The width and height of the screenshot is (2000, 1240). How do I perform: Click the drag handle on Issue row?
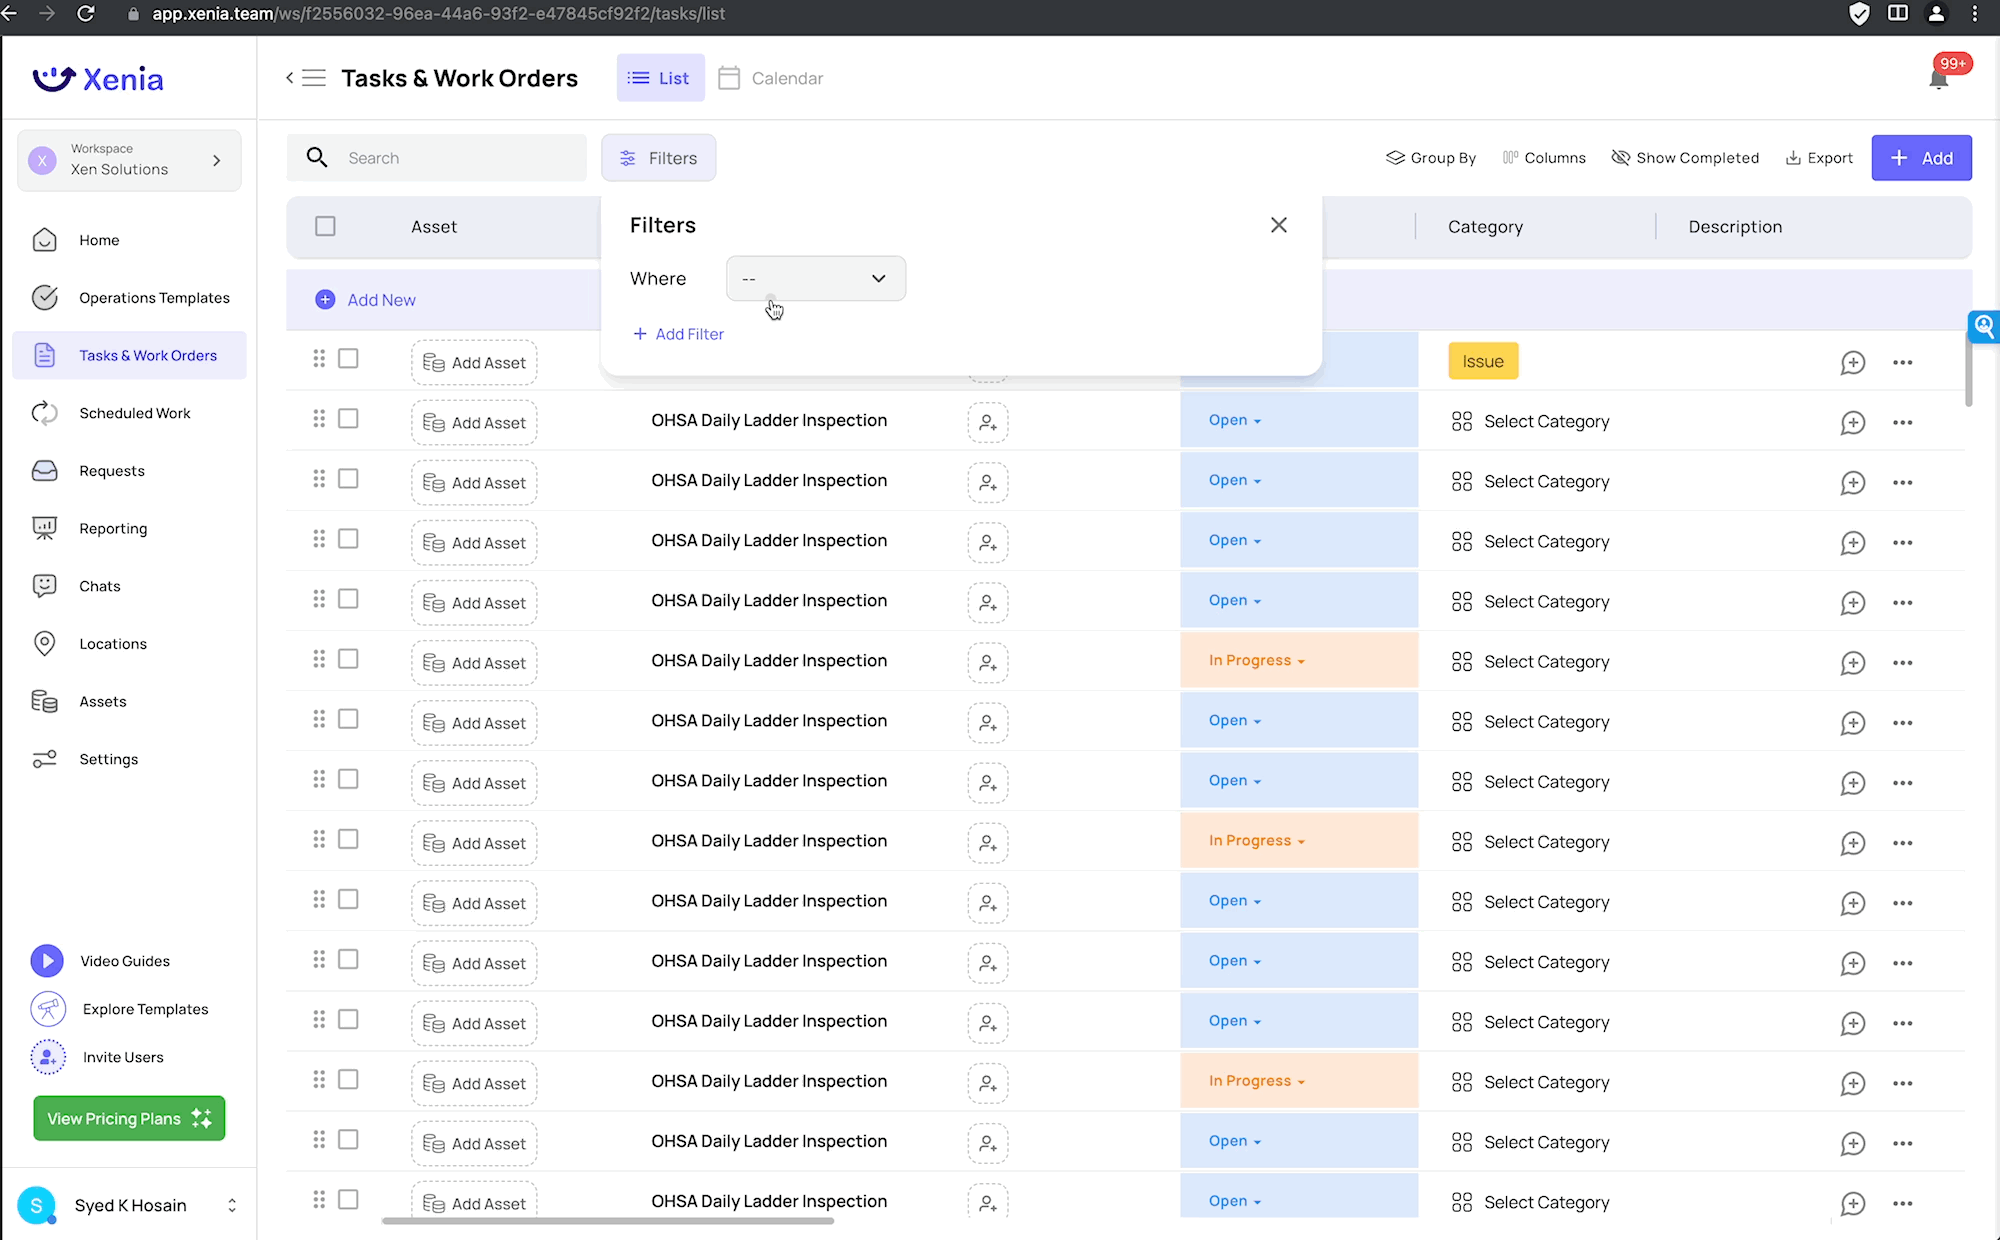(319, 358)
